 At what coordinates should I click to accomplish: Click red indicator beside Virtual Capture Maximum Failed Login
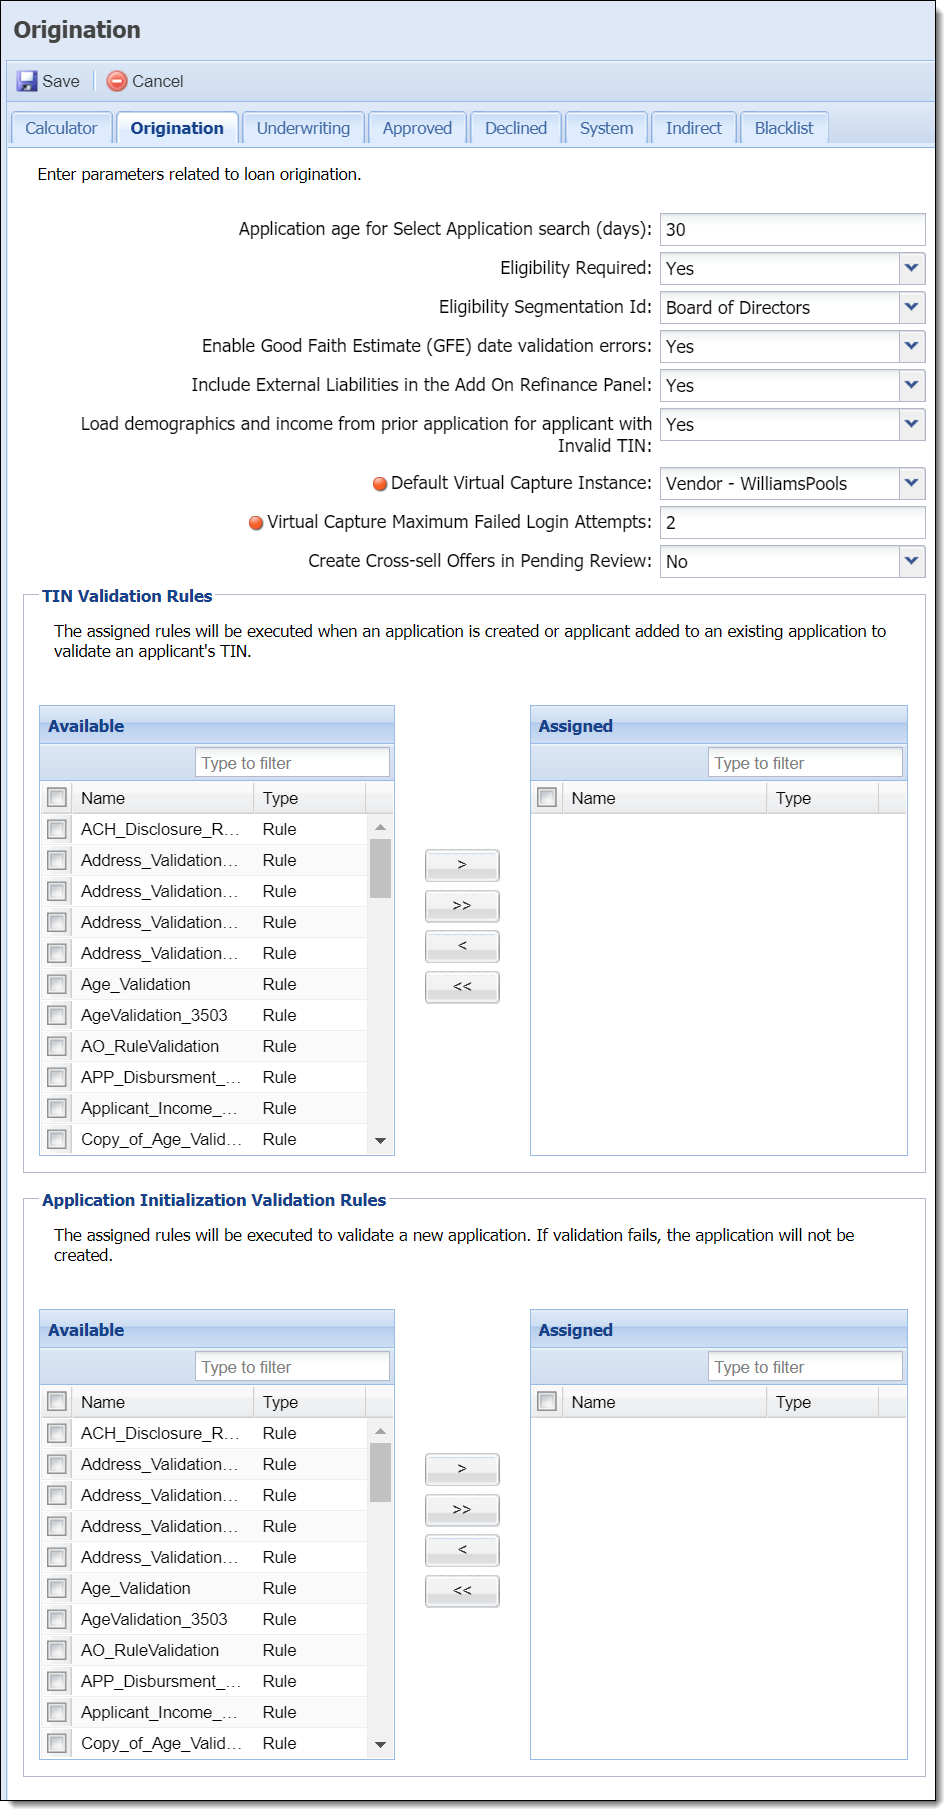coord(256,523)
